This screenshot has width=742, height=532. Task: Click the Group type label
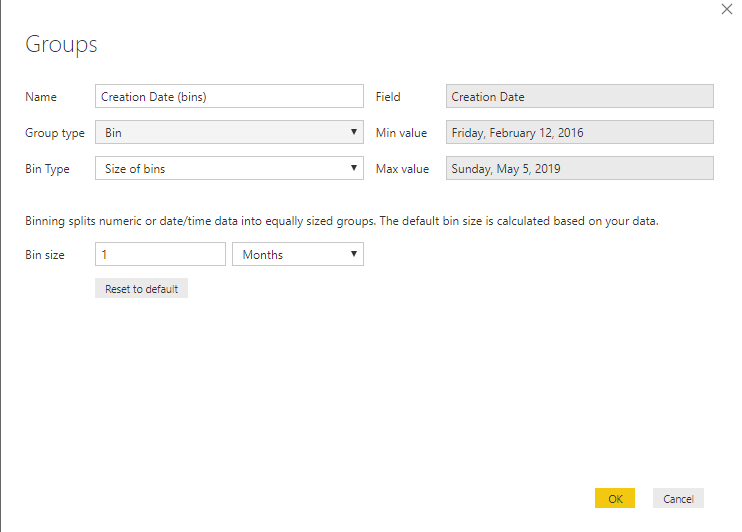click(55, 133)
